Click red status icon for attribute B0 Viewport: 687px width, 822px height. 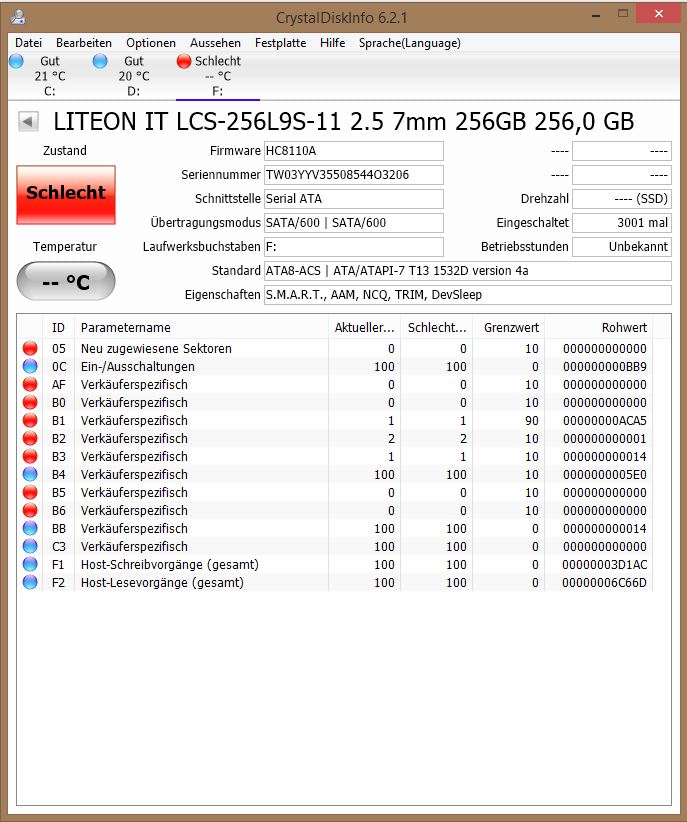(x=30, y=403)
